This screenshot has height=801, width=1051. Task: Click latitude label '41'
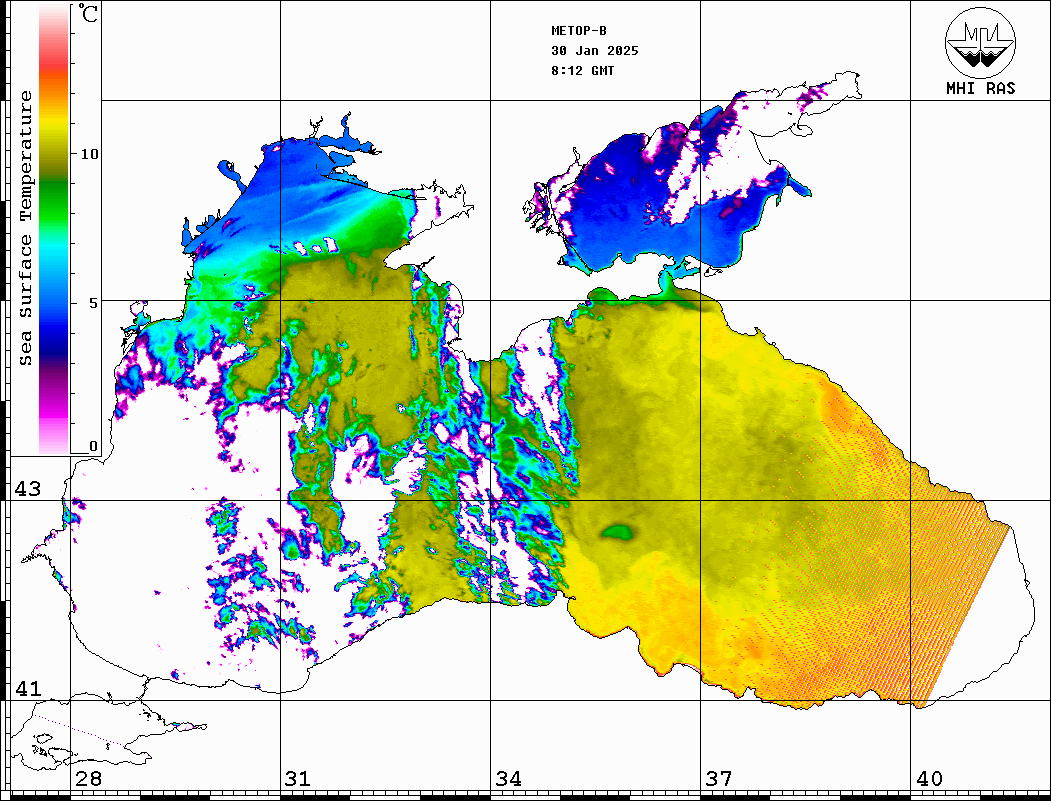click(x=28, y=688)
